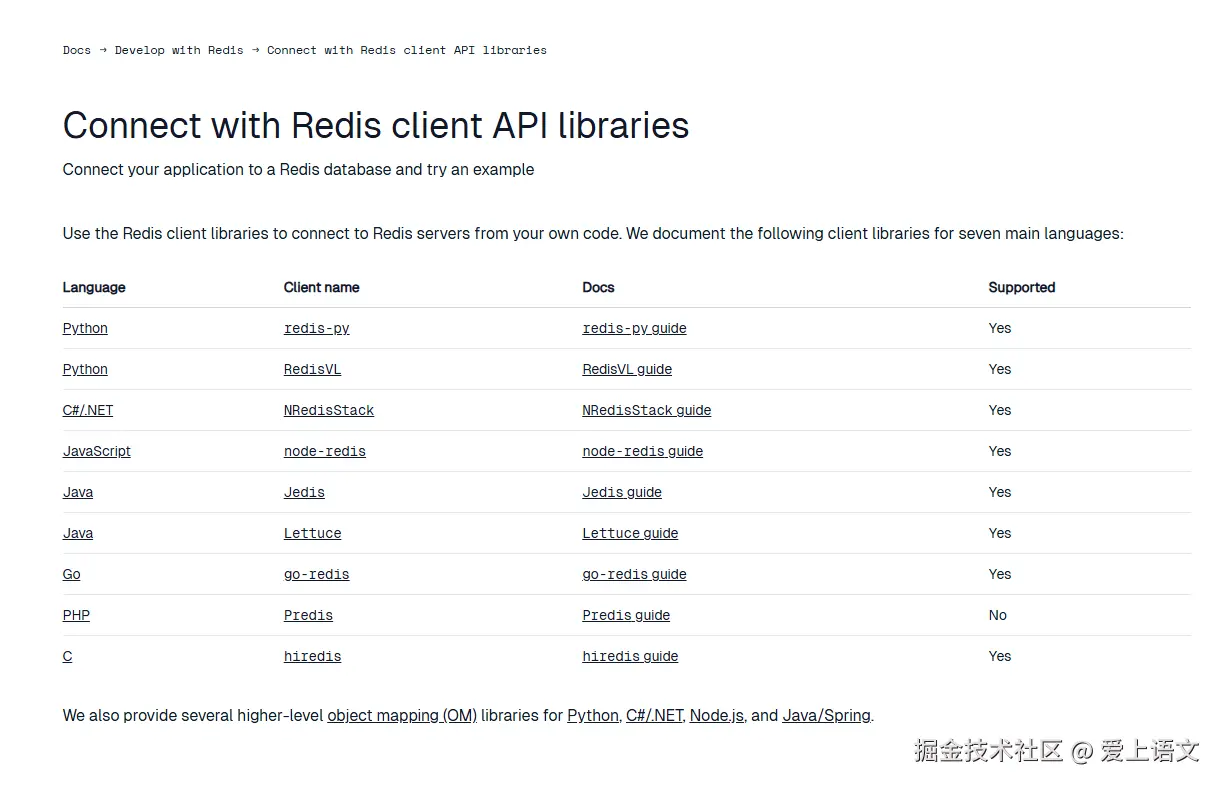Click the Yes value in Jedis row
This screenshot has height=787, width=1222.
1000,492
